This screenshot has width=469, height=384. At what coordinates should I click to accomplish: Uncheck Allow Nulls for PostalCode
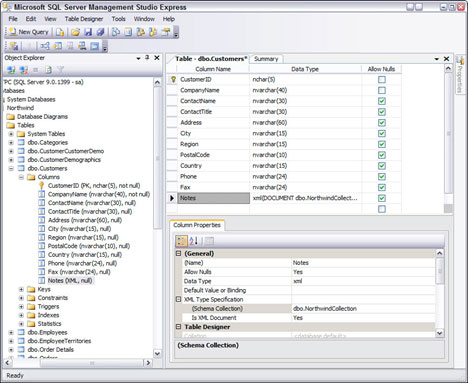[x=382, y=155]
